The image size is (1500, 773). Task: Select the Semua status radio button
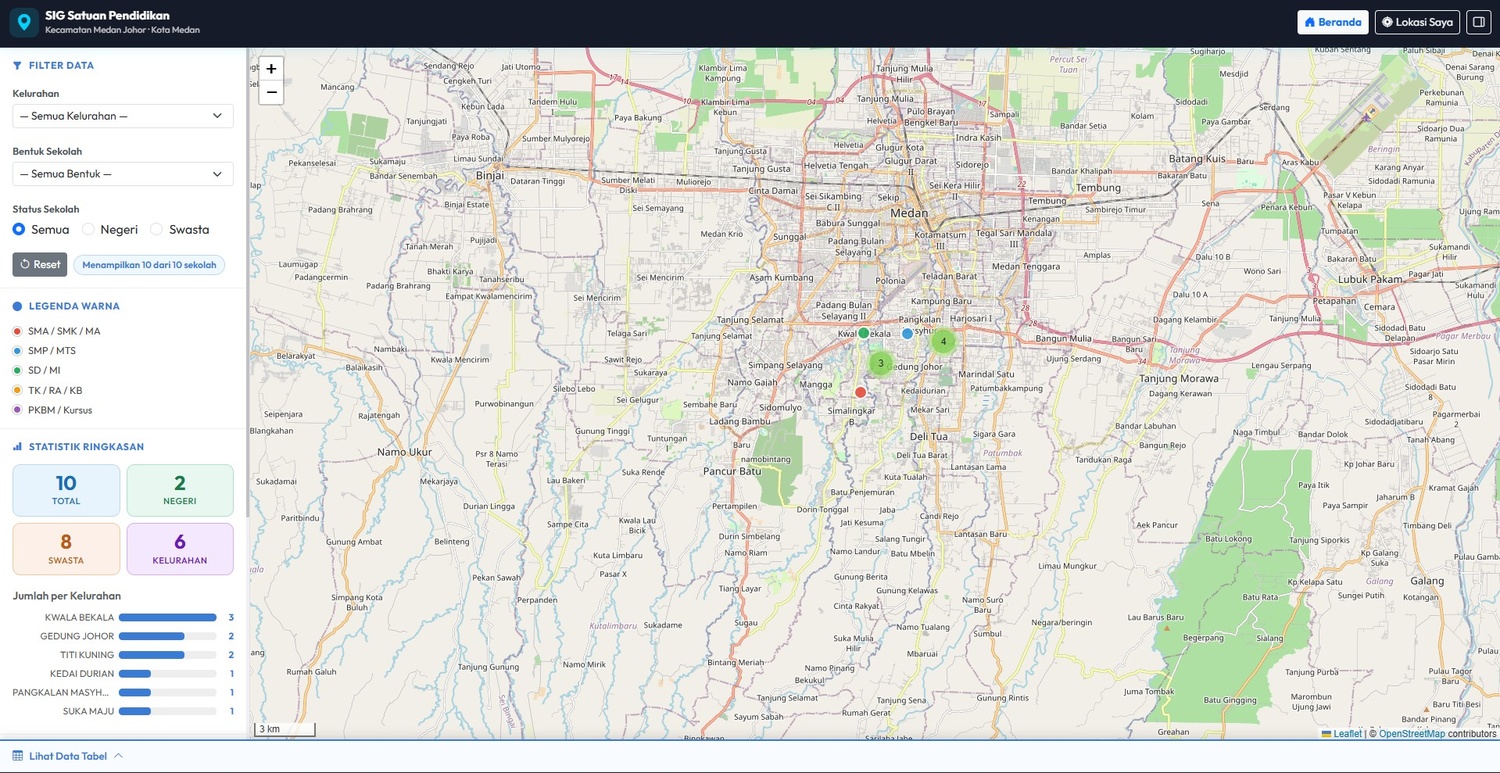(x=19, y=229)
